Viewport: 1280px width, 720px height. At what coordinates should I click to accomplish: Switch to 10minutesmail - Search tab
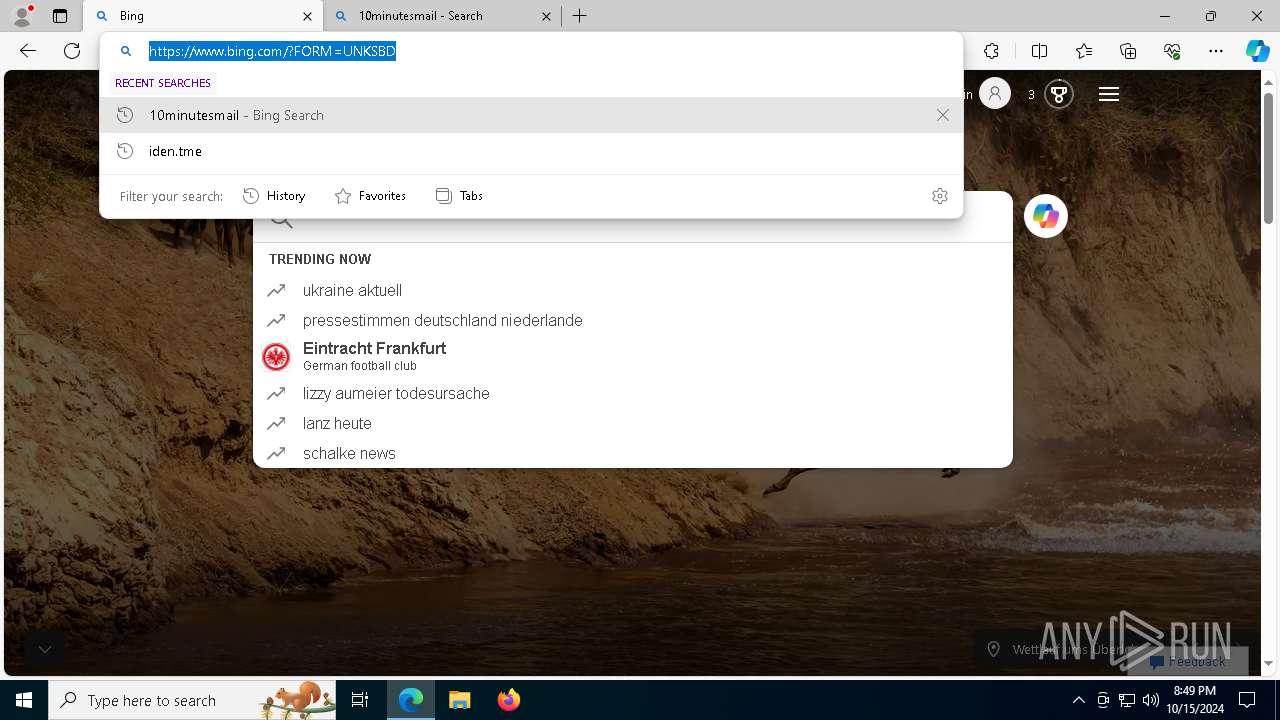(443, 16)
